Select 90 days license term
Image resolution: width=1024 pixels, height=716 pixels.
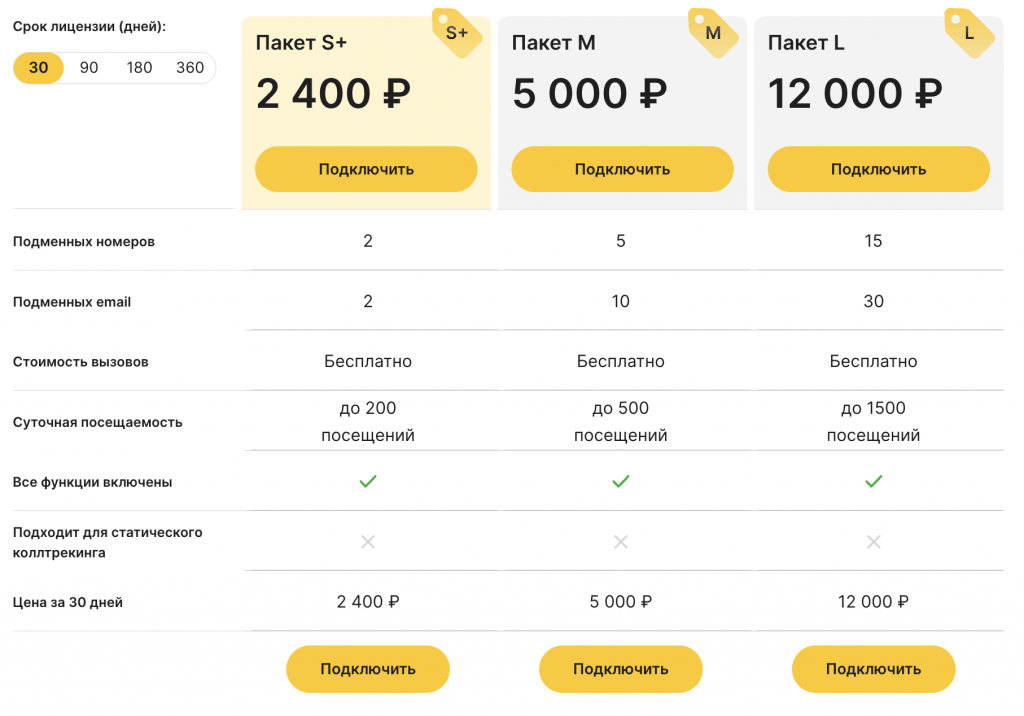click(x=89, y=68)
